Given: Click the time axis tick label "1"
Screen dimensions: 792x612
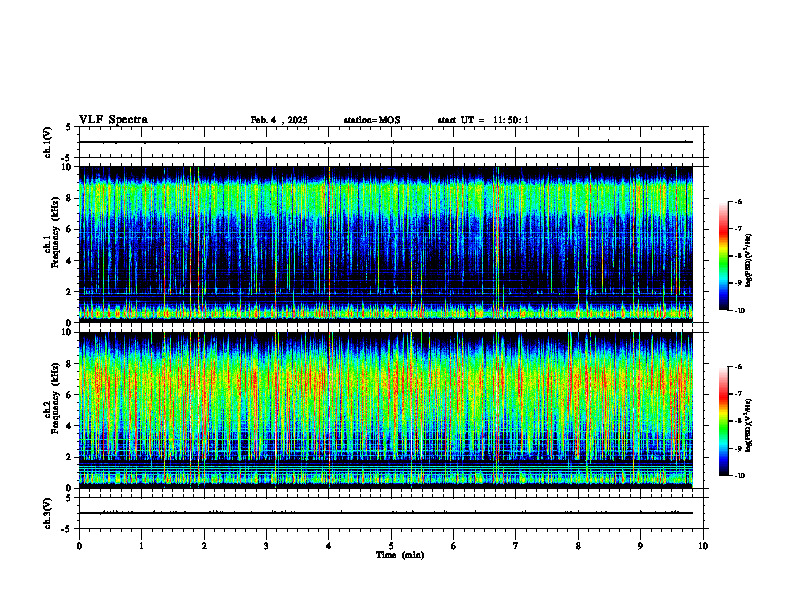Looking at the screenshot, I should pyautogui.click(x=141, y=546).
